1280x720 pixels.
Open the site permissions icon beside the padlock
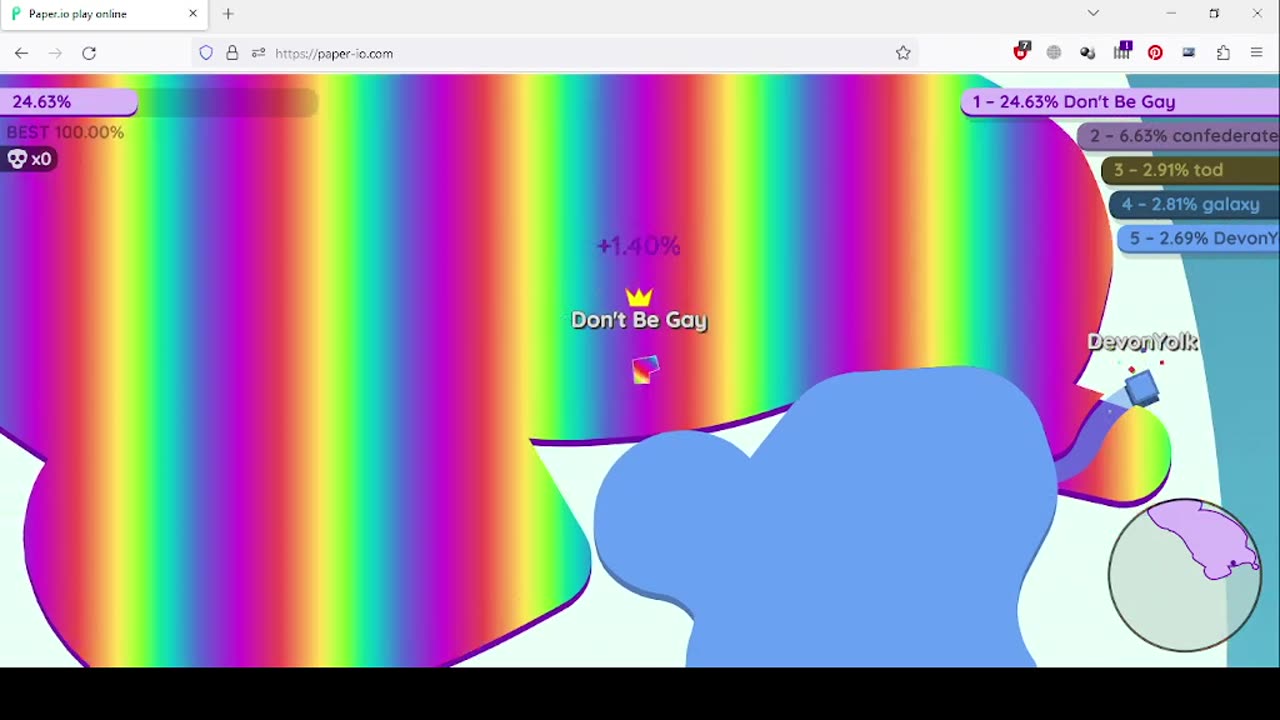click(x=258, y=53)
